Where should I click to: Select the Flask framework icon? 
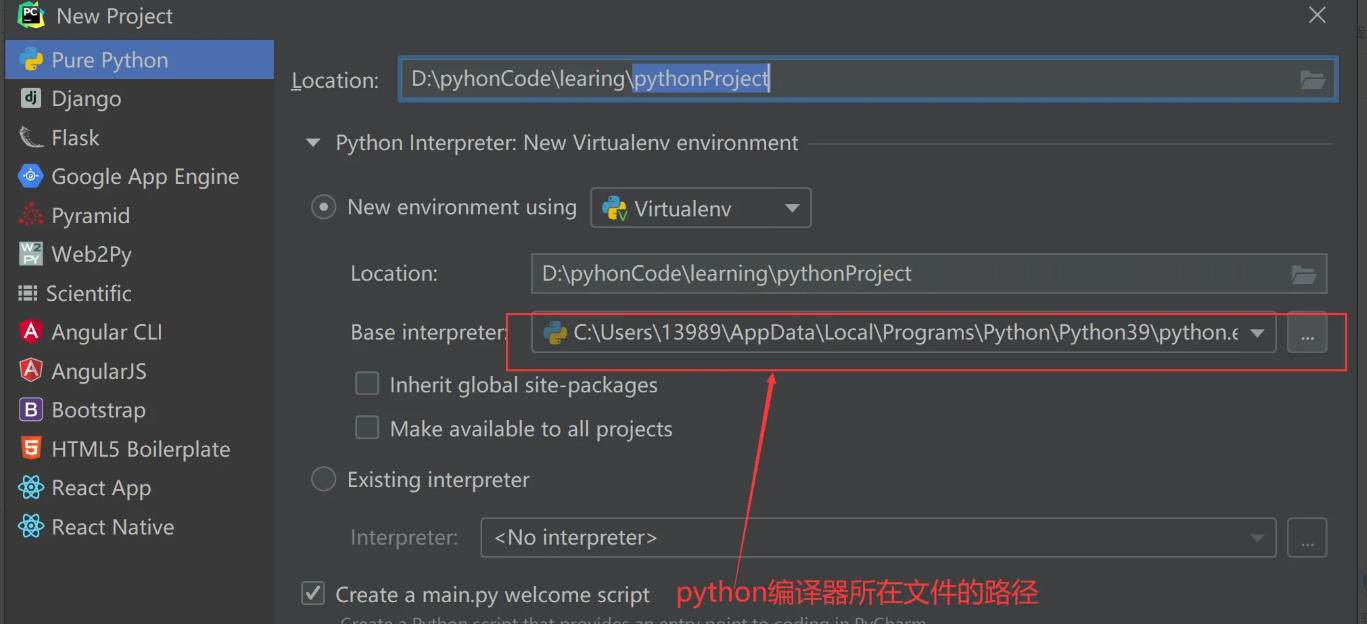[x=29, y=137]
